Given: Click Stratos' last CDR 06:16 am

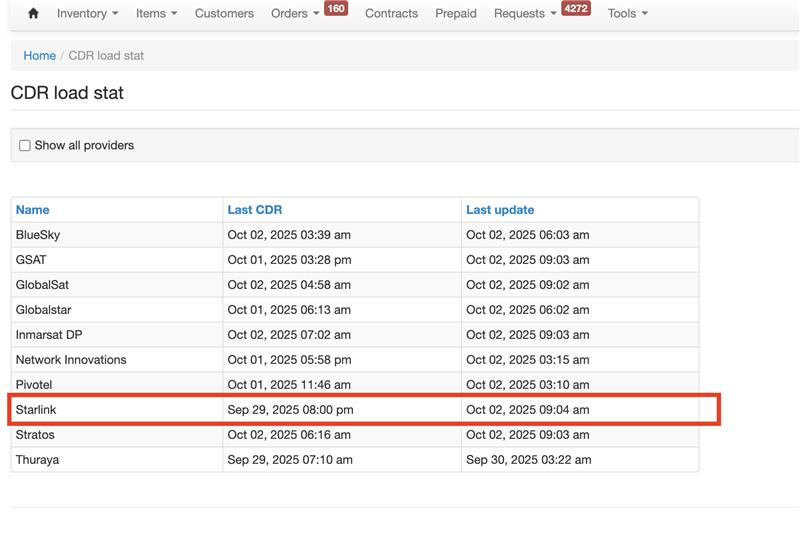Looking at the screenshot, I should coord(289,435).
